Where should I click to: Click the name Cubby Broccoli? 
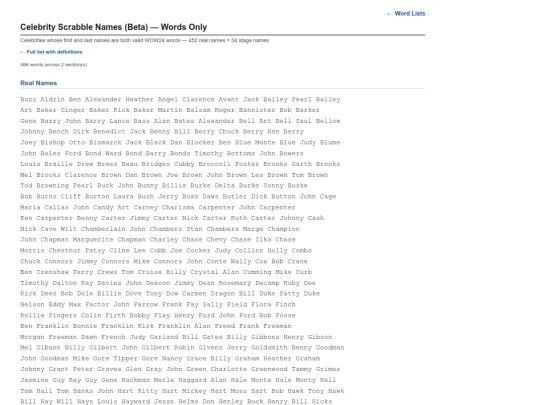click(x=202, y=164)
